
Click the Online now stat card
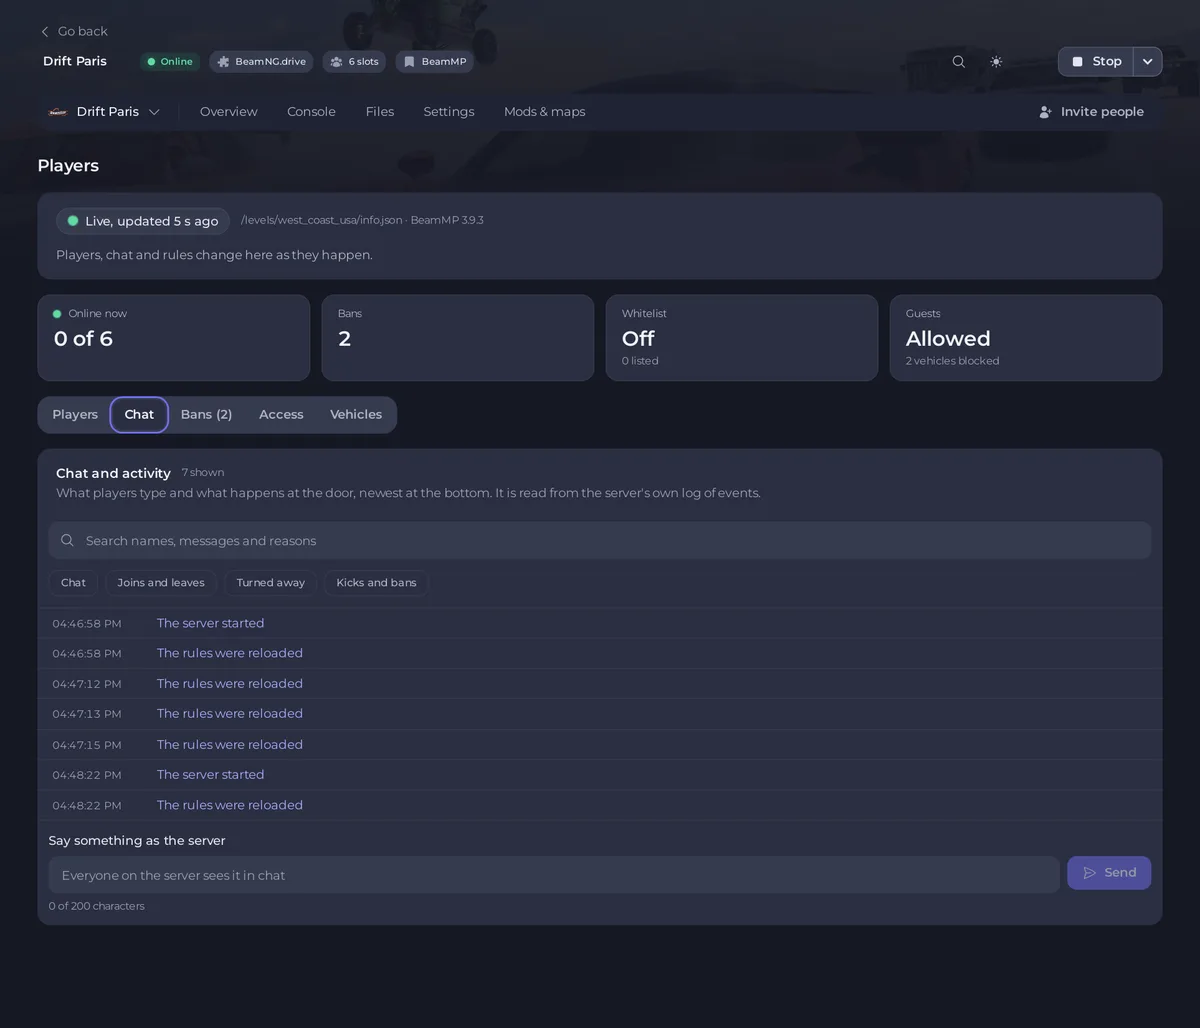click(x=174, y=338)
